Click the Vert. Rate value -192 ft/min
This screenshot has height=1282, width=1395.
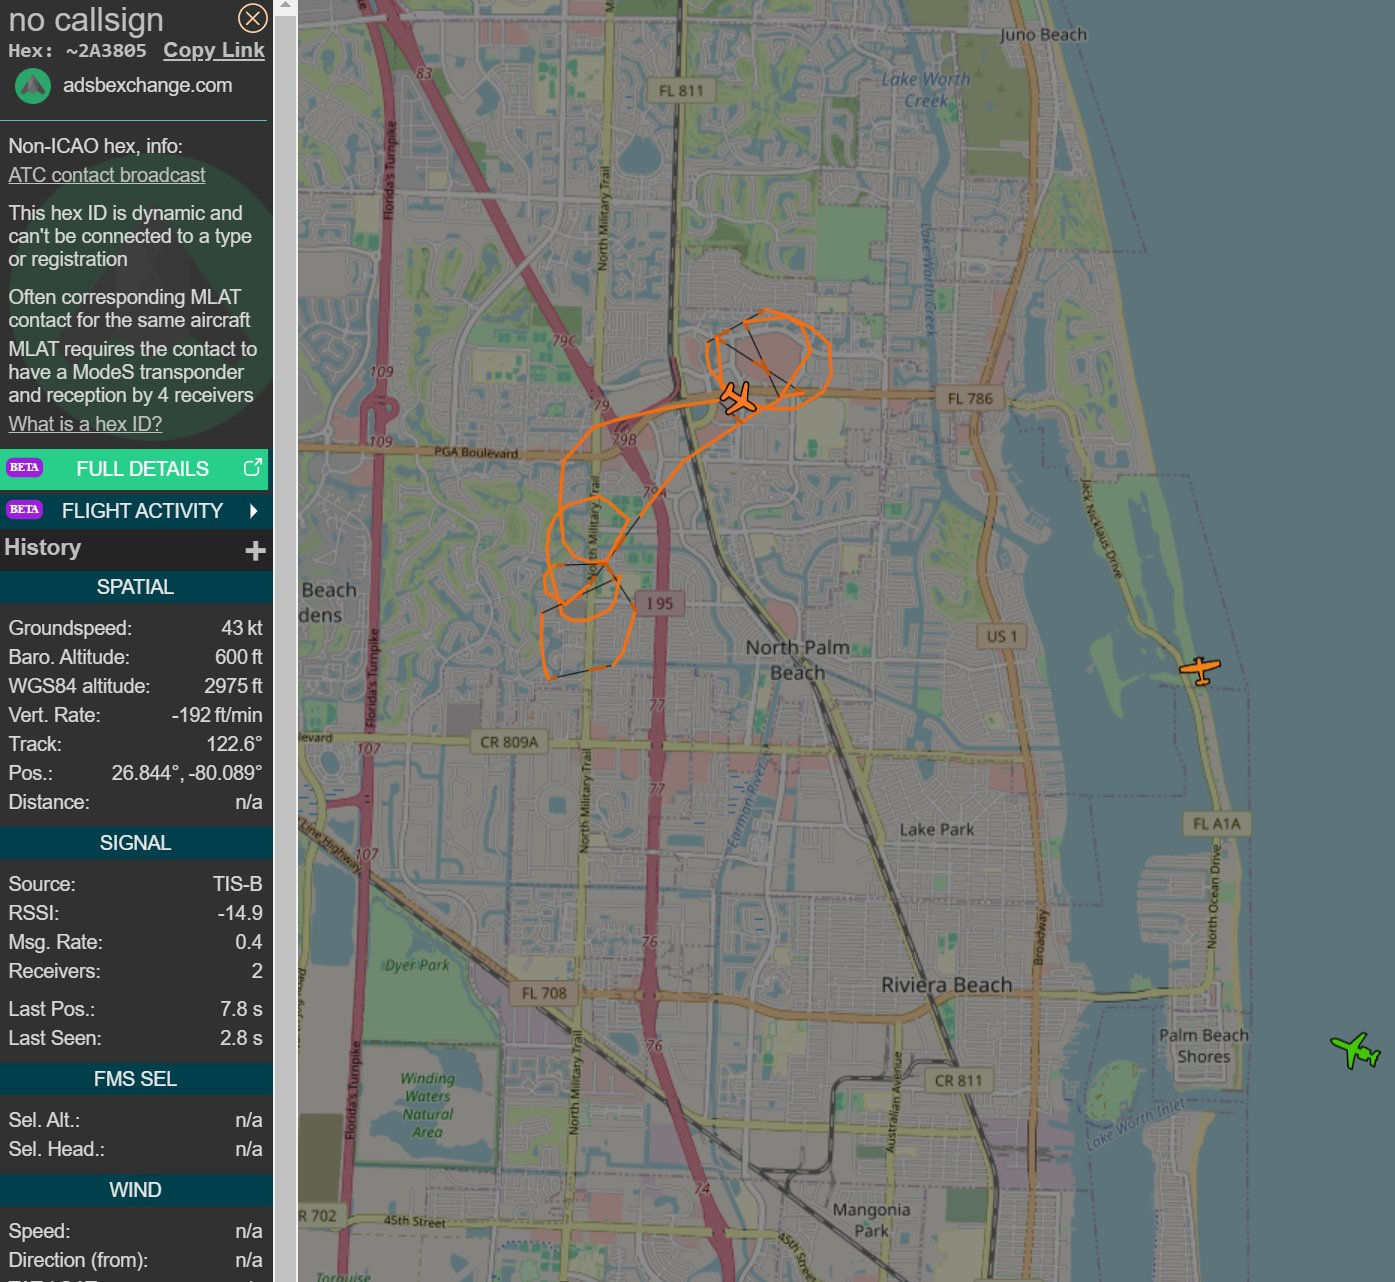pyautogui.click(x=217, y=715)
